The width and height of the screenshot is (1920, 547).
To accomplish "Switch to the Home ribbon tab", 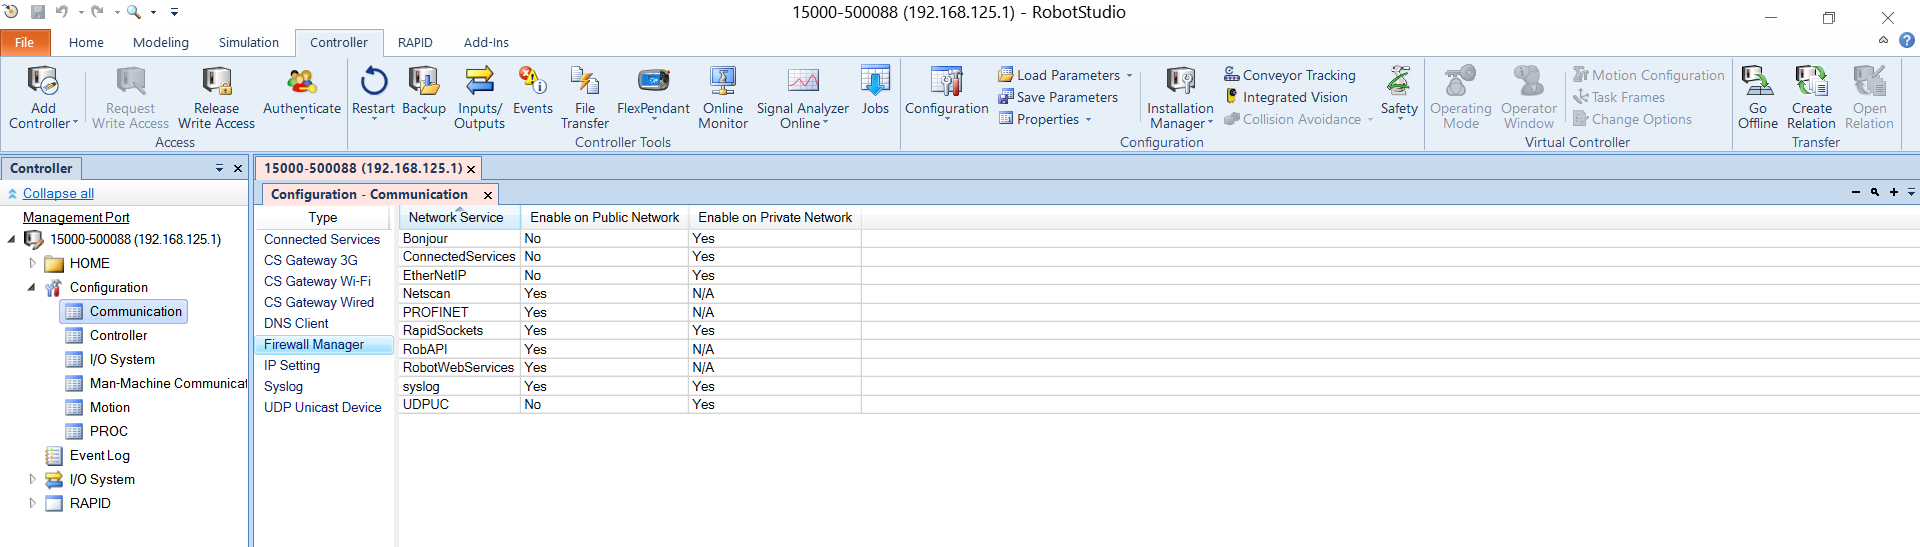I will [x=86, y=42].
